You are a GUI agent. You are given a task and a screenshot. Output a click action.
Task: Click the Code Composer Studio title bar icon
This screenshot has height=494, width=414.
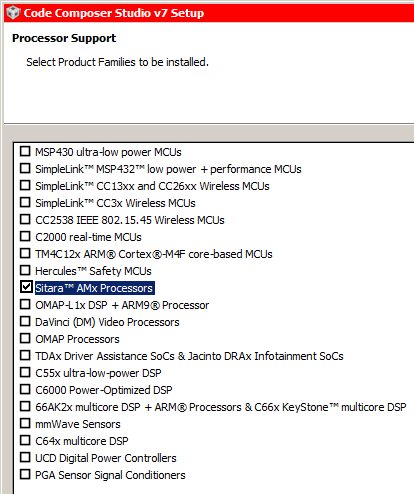(x=13, y=13)
